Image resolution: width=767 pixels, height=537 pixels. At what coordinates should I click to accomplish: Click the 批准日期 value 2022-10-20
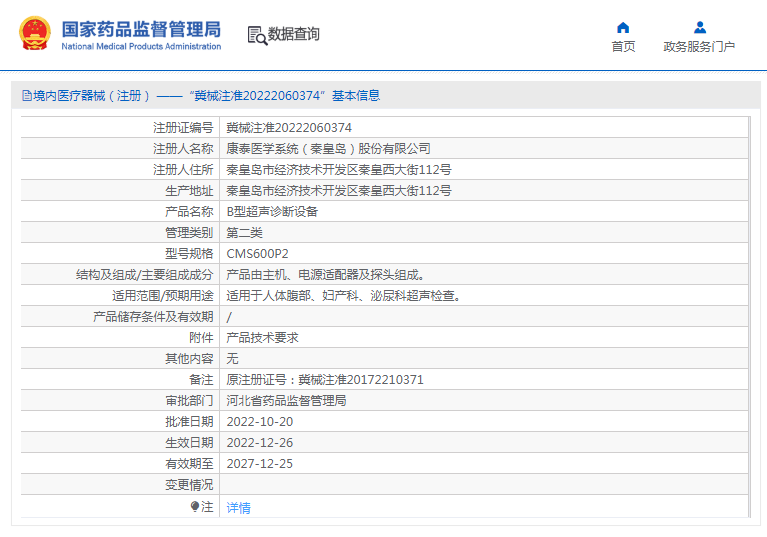[260, 422]
